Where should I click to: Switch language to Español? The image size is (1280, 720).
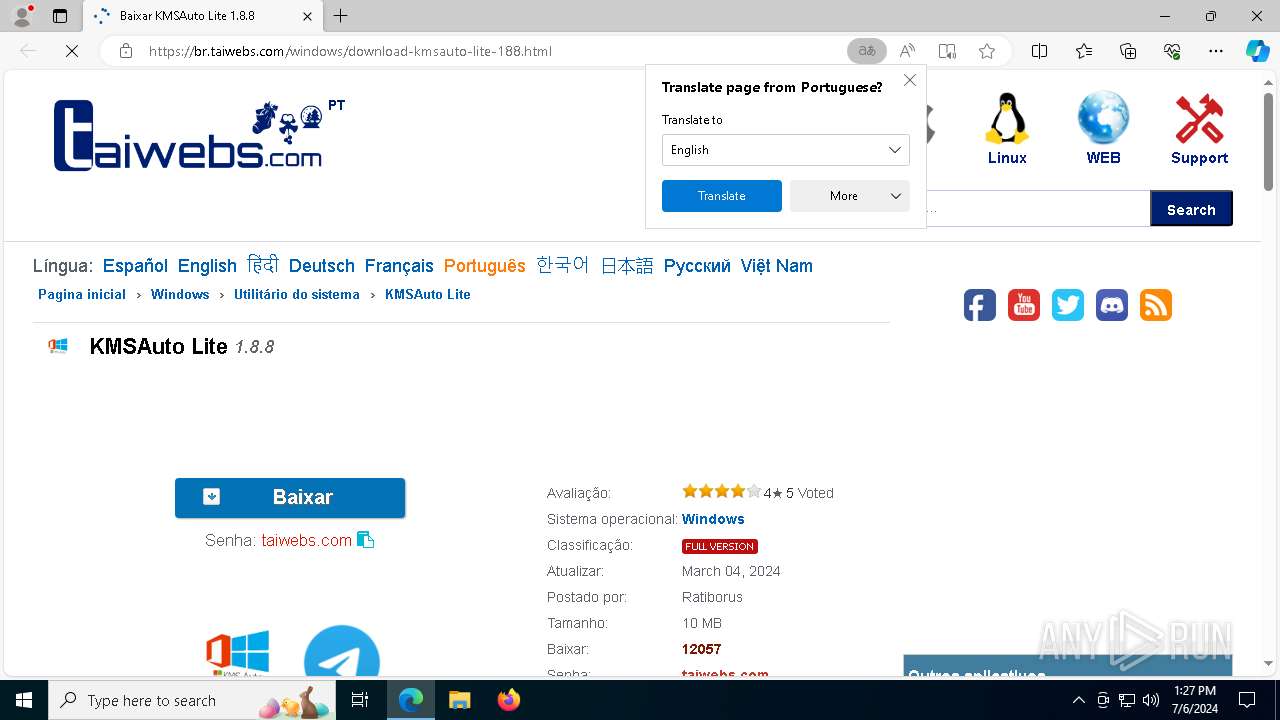pyautogui.click(x=135, y=266)
